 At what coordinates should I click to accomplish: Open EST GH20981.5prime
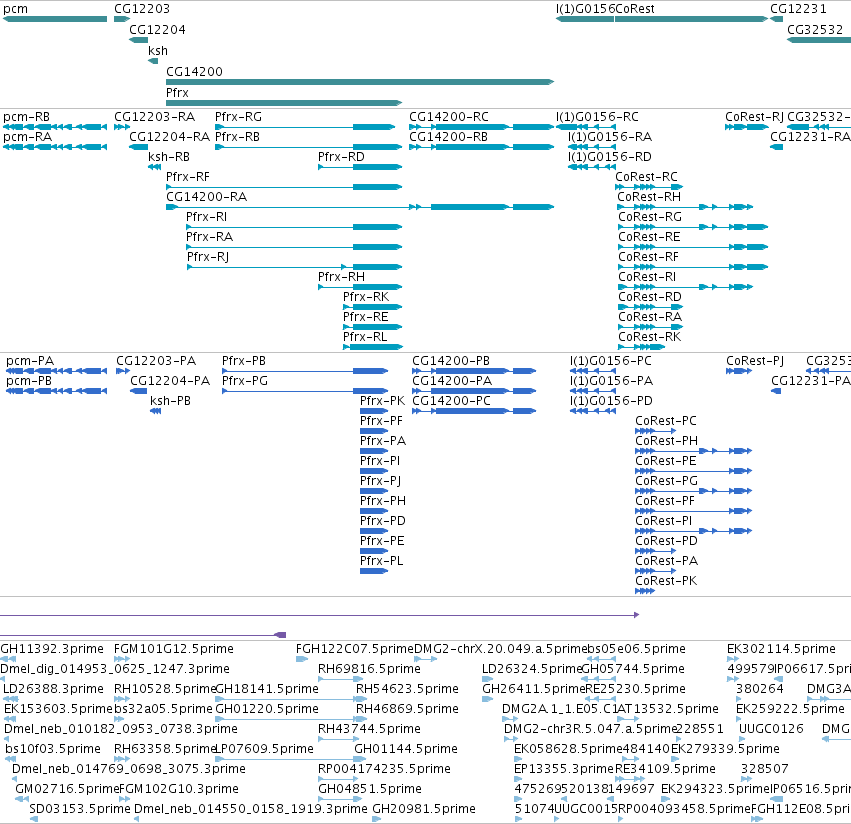tap(377, 819)
